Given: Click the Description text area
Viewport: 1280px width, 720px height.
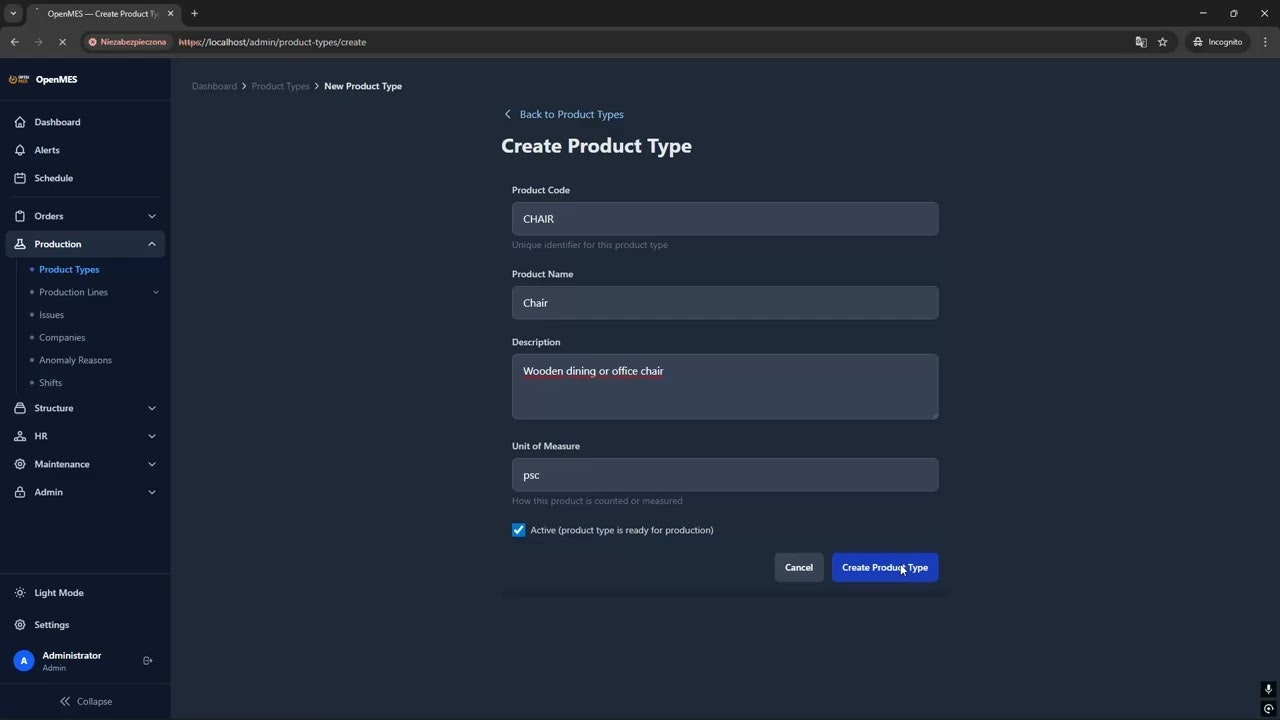Looking at the screenshot, I should pyautogui.click(x=725, y=386).
